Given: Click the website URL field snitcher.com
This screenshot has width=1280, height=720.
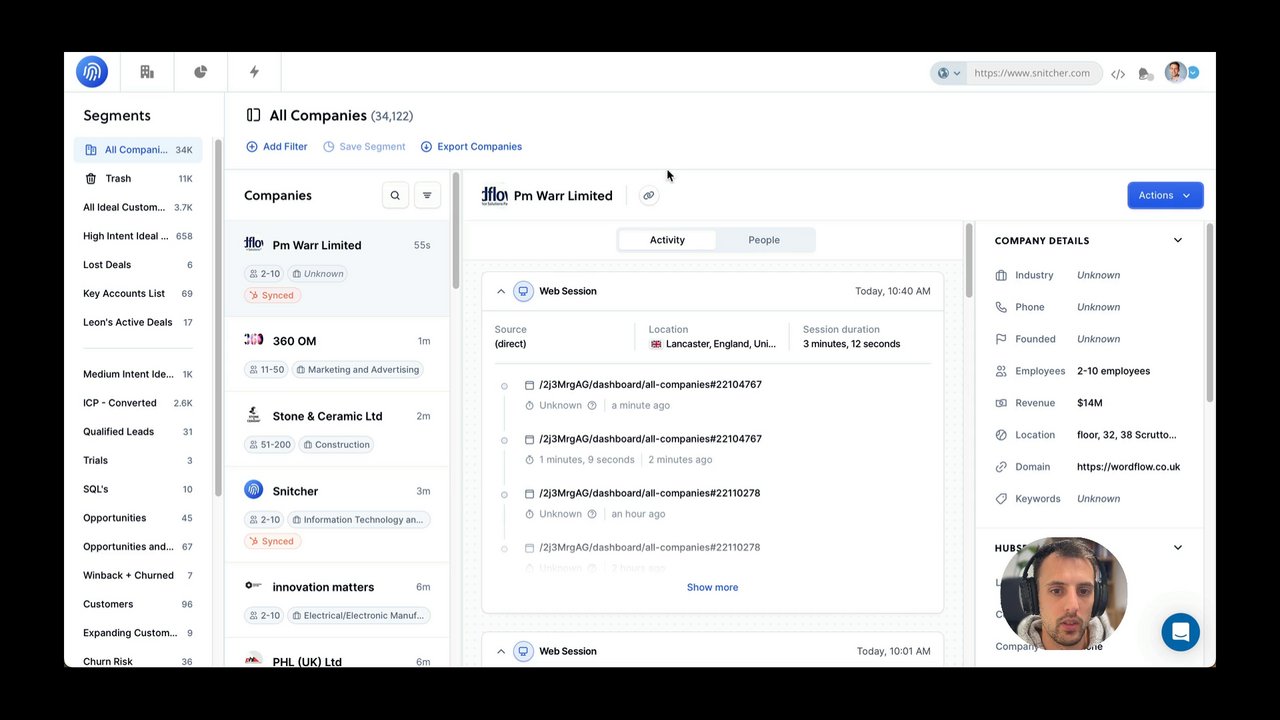Looking at the screenshot, I should coord(1032,73).
